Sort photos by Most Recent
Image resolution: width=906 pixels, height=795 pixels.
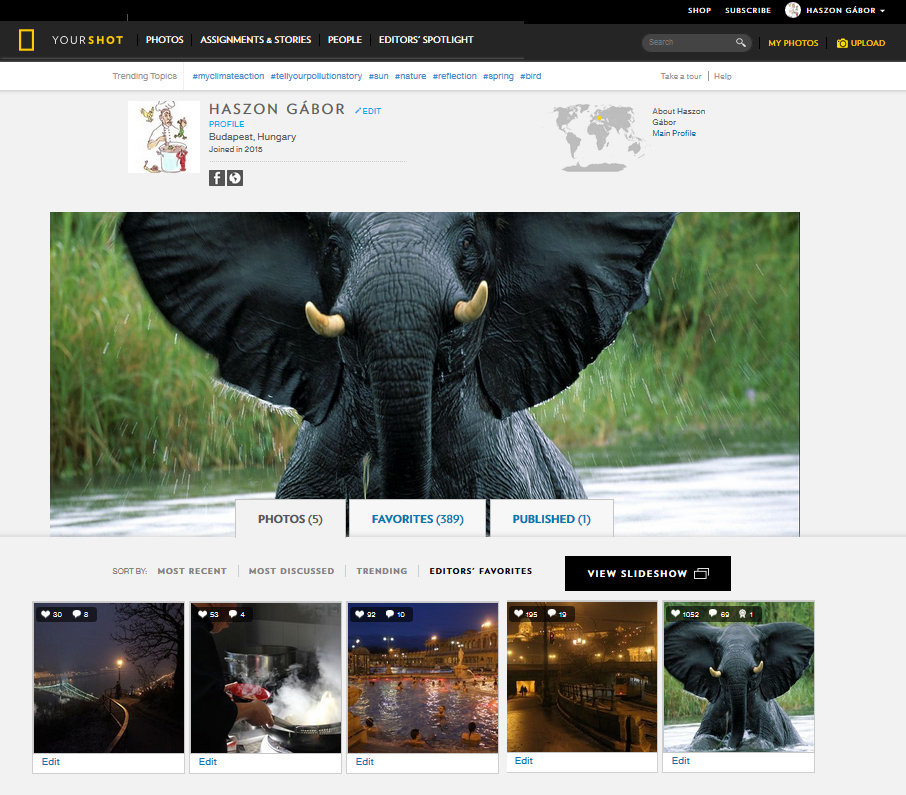pyautogui.click(x=192, y=571)
